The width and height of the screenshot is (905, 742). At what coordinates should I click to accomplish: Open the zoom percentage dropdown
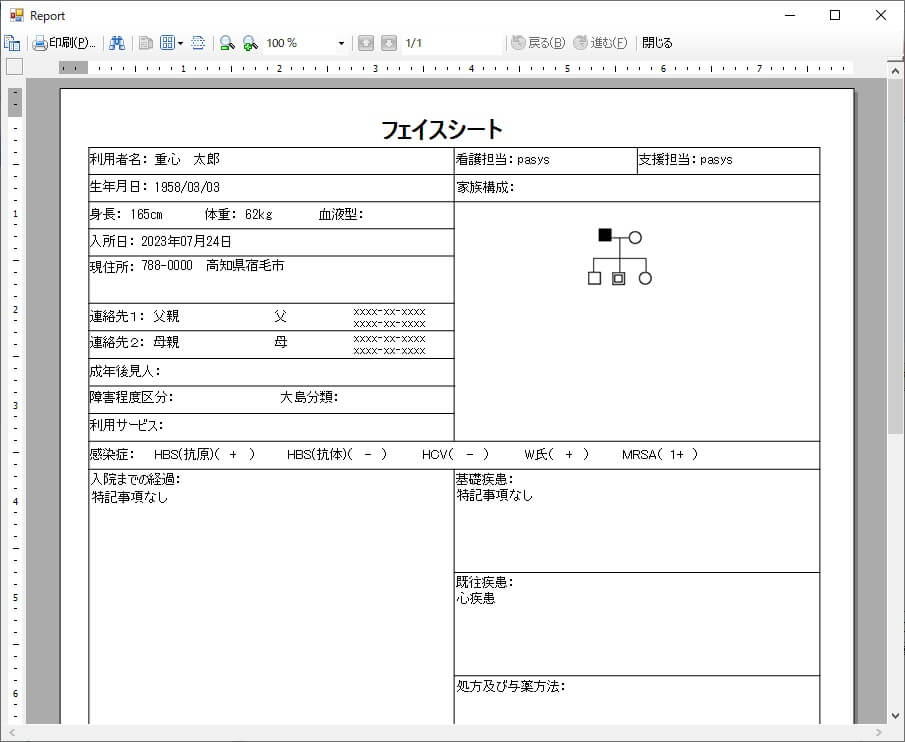coord(340,43)
